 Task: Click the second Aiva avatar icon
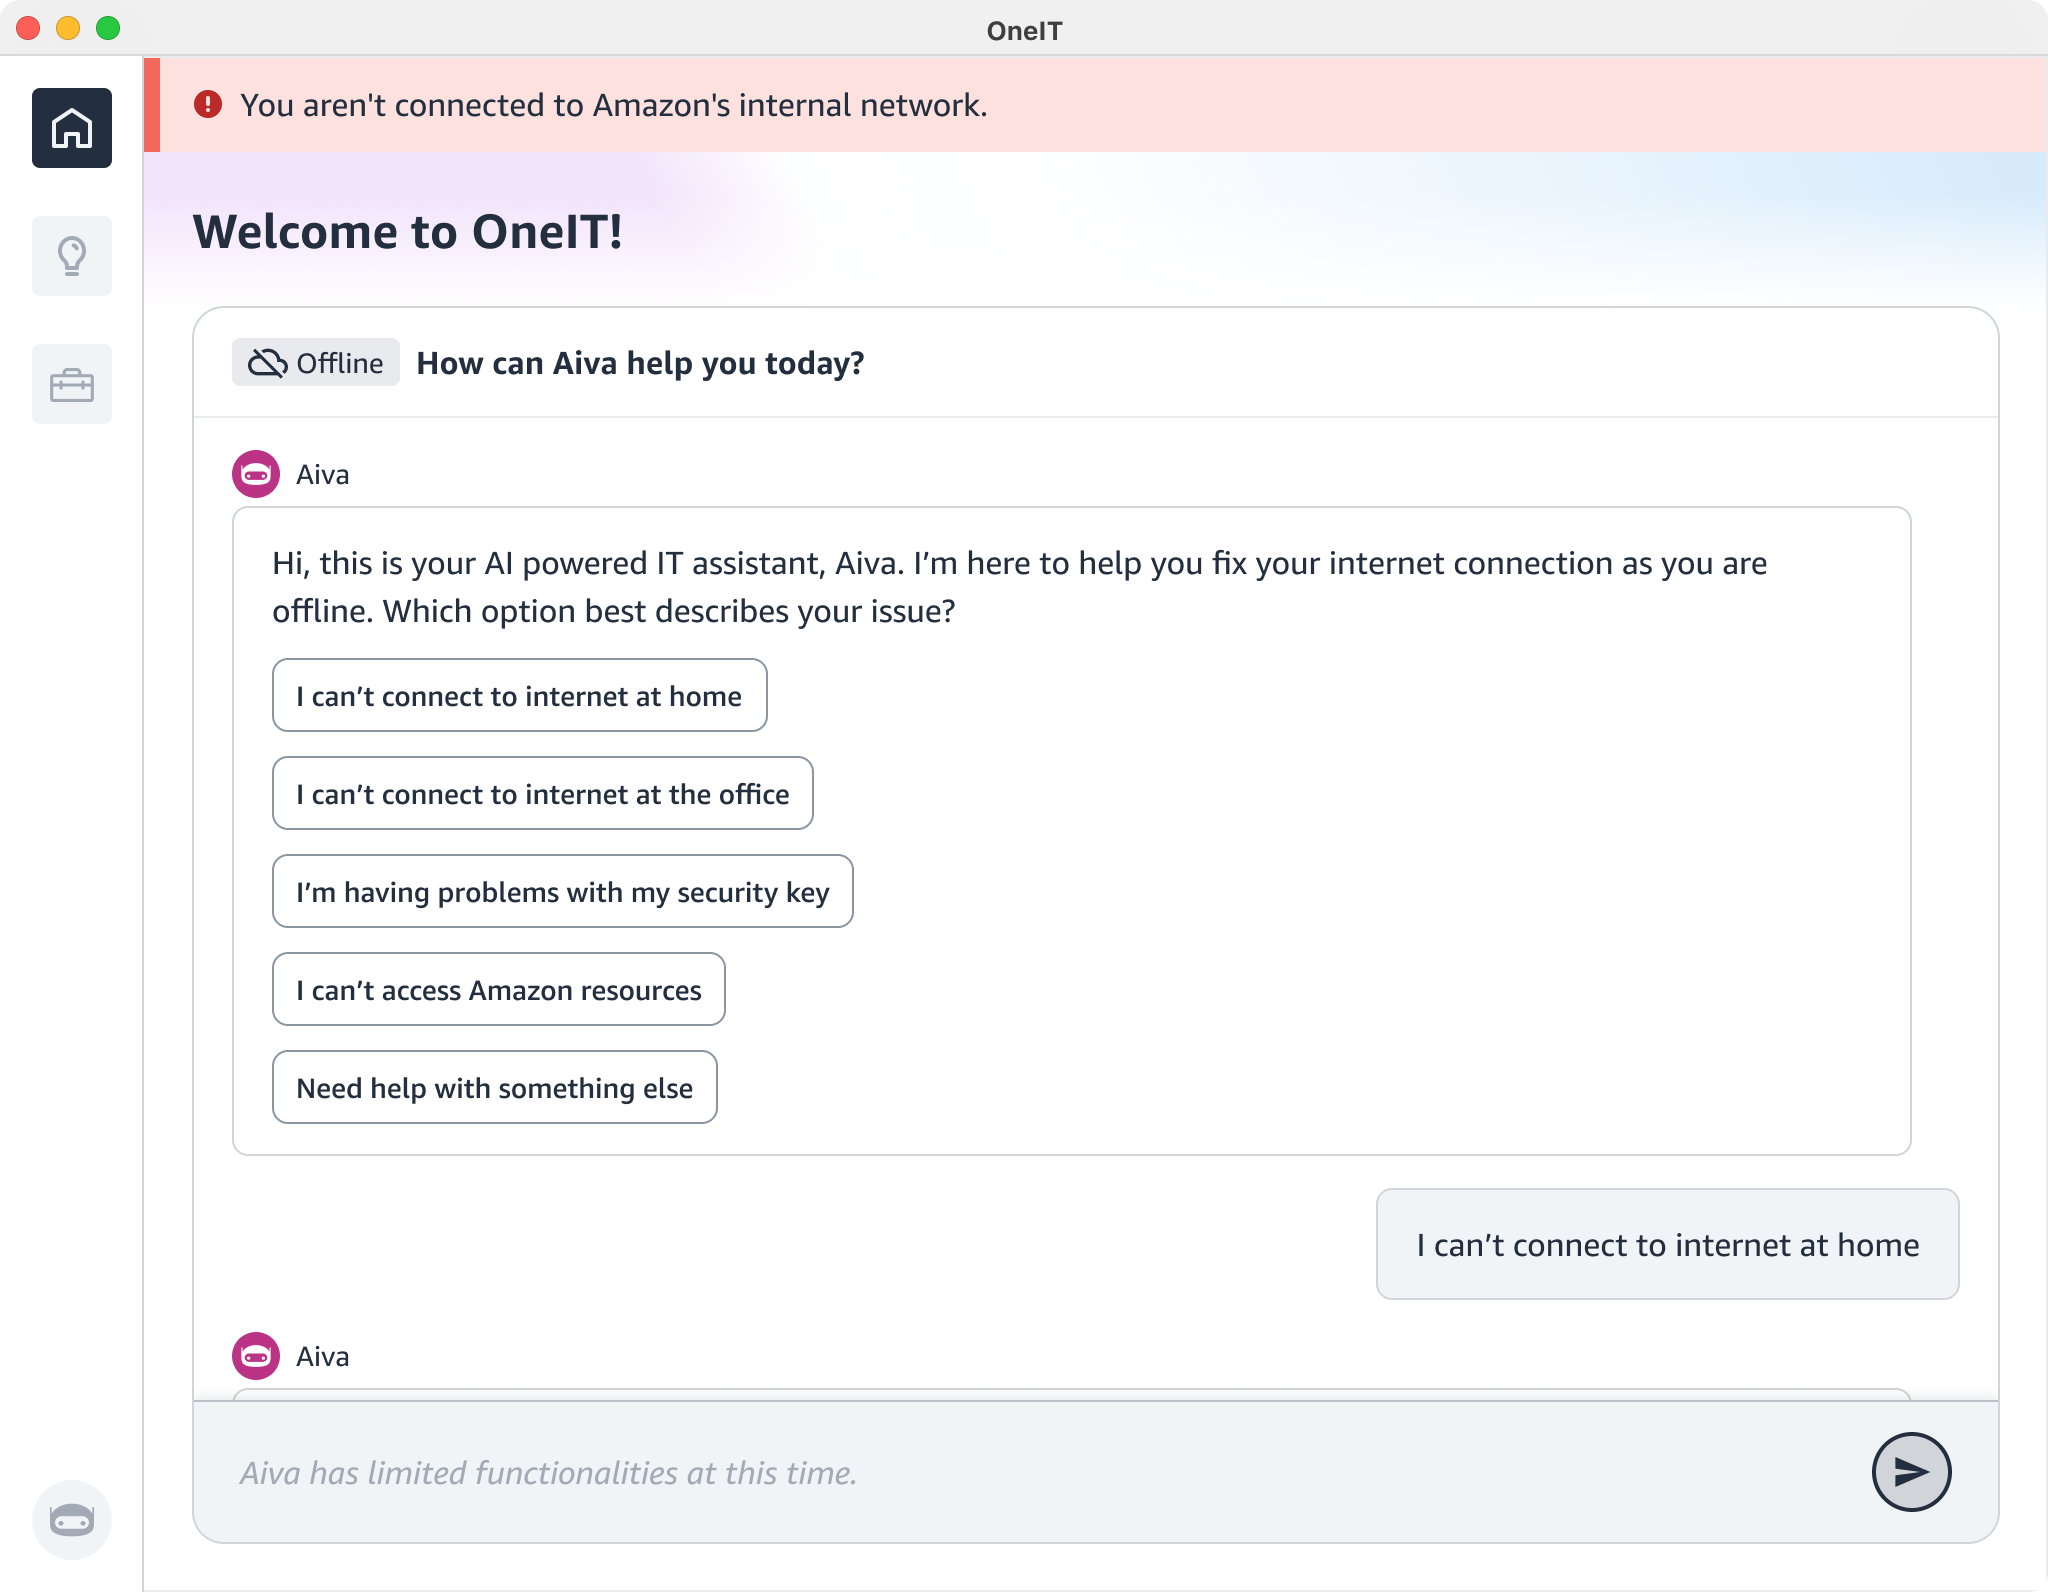pos(256,1356)
